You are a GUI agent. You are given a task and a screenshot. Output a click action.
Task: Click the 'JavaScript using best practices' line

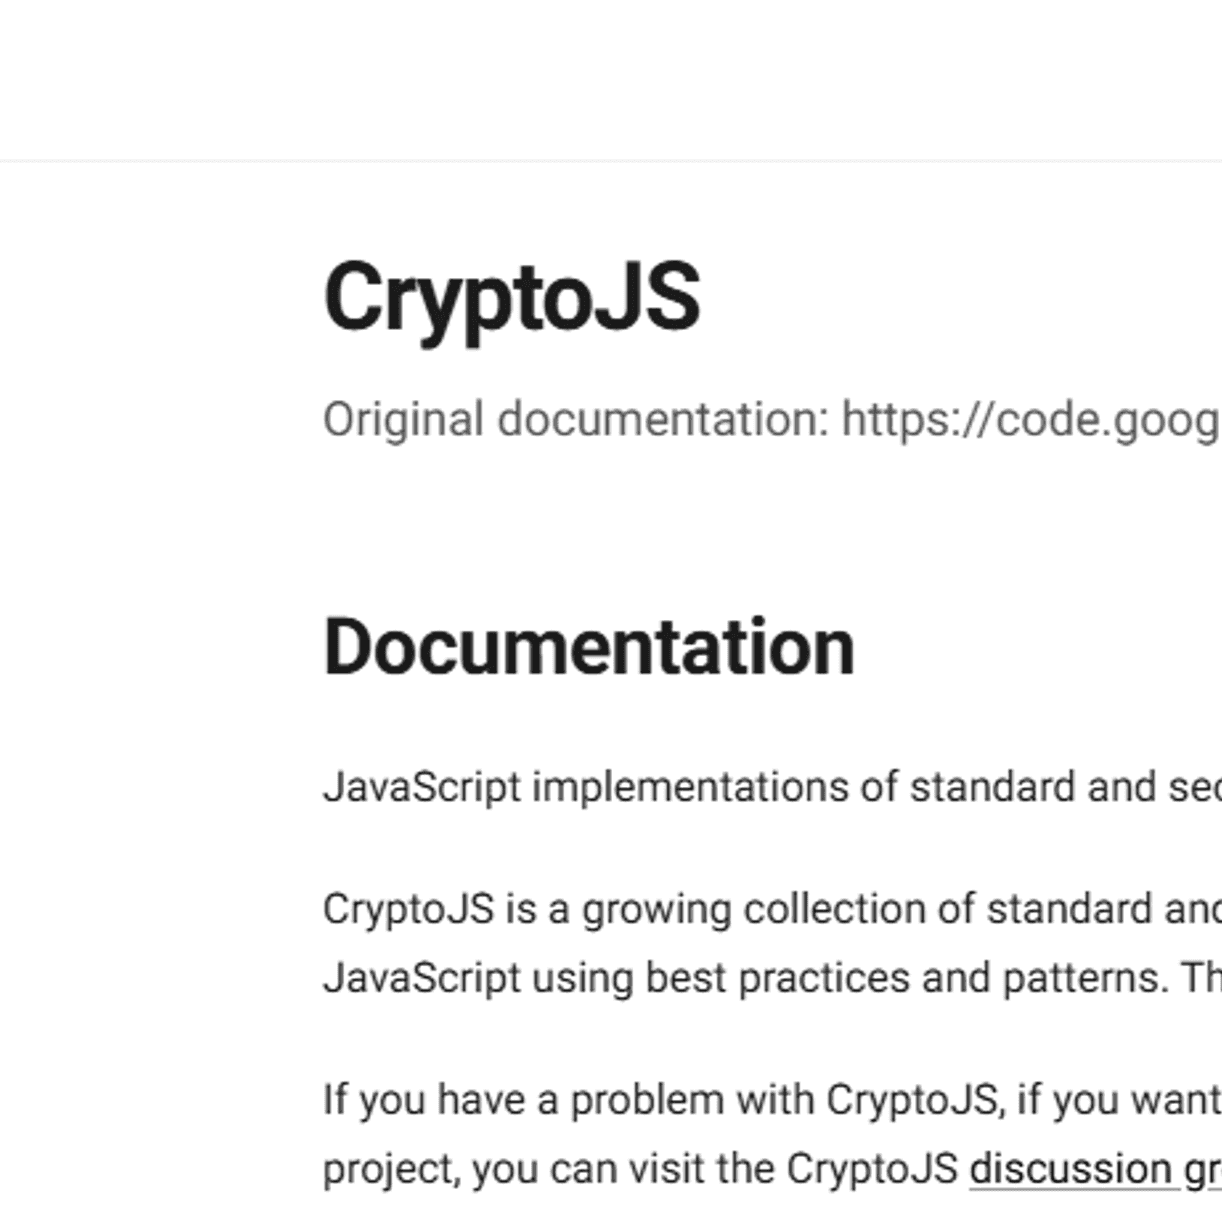point(772,978)
